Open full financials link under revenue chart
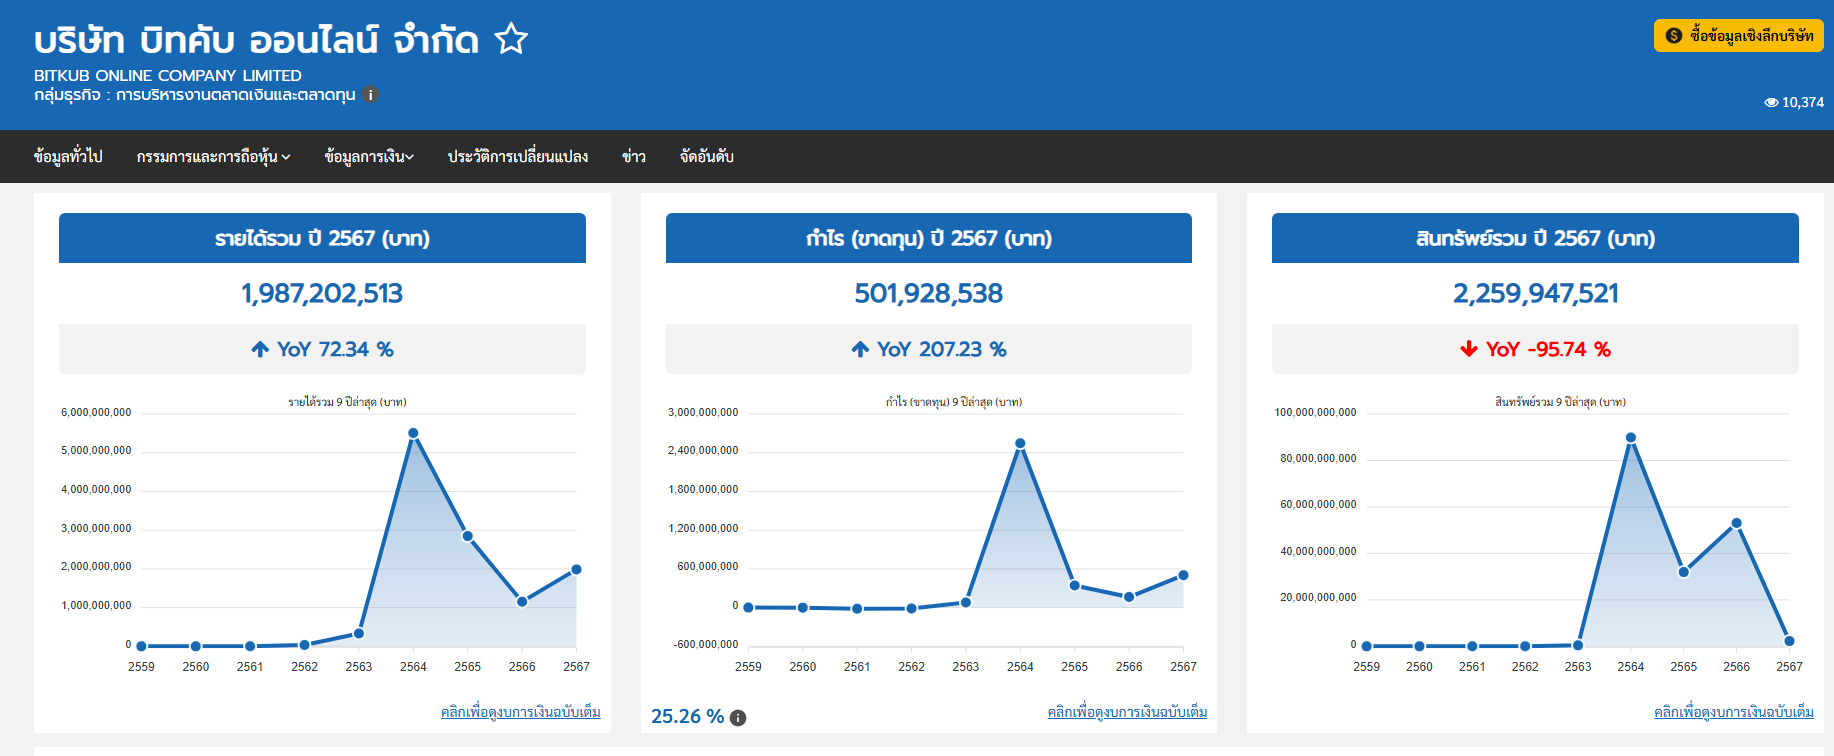Image resolution: width=1834 pixels, height=756 pixels. pos(520,712)
